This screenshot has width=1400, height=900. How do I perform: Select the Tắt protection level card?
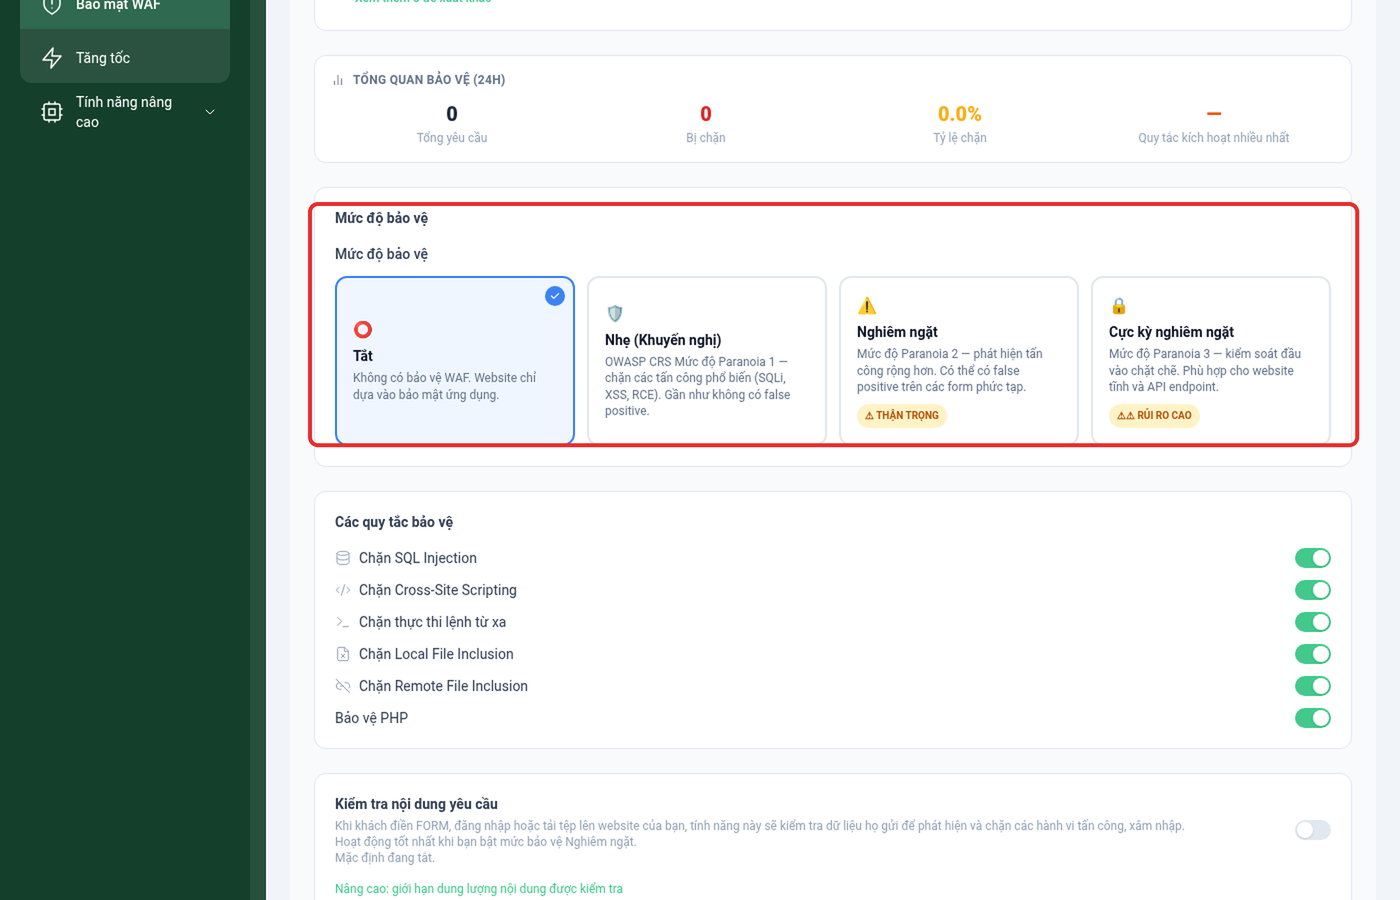click(455, 360)
